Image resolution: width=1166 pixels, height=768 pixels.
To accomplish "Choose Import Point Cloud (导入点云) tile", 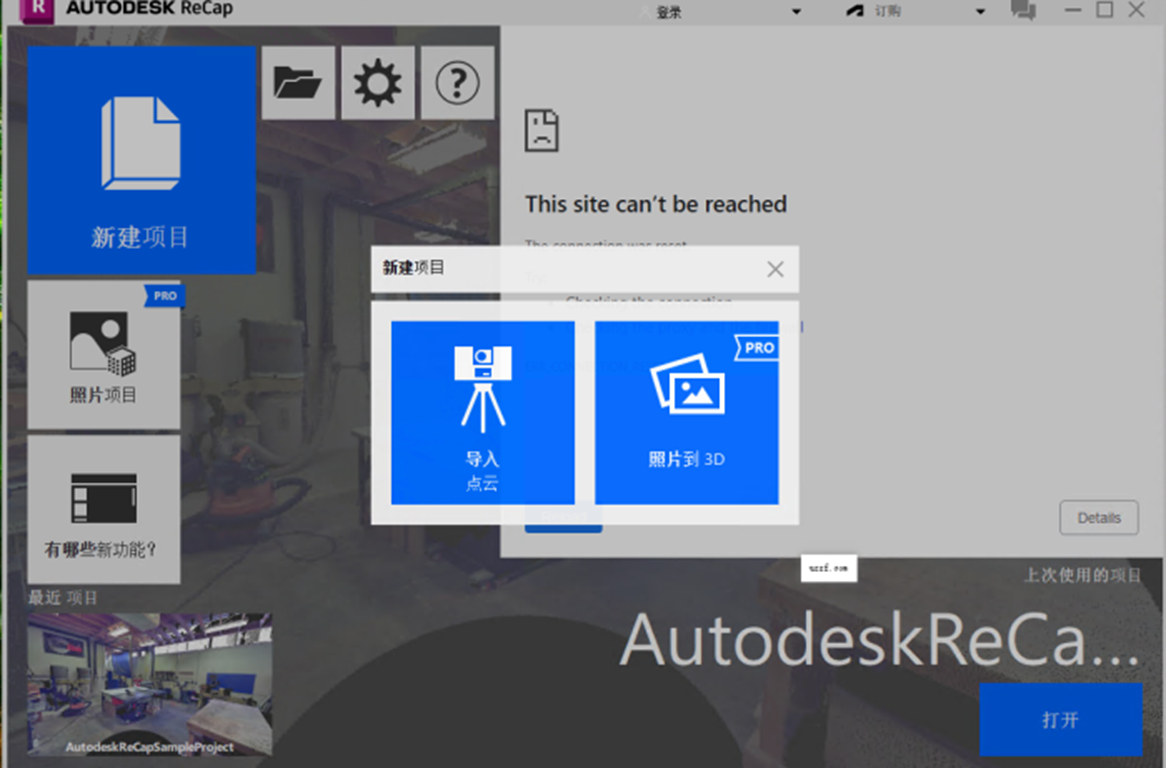I will tap(483, 413).
